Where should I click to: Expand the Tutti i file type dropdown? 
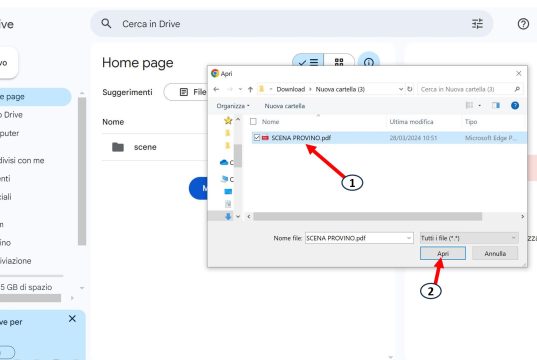[469, 238]
